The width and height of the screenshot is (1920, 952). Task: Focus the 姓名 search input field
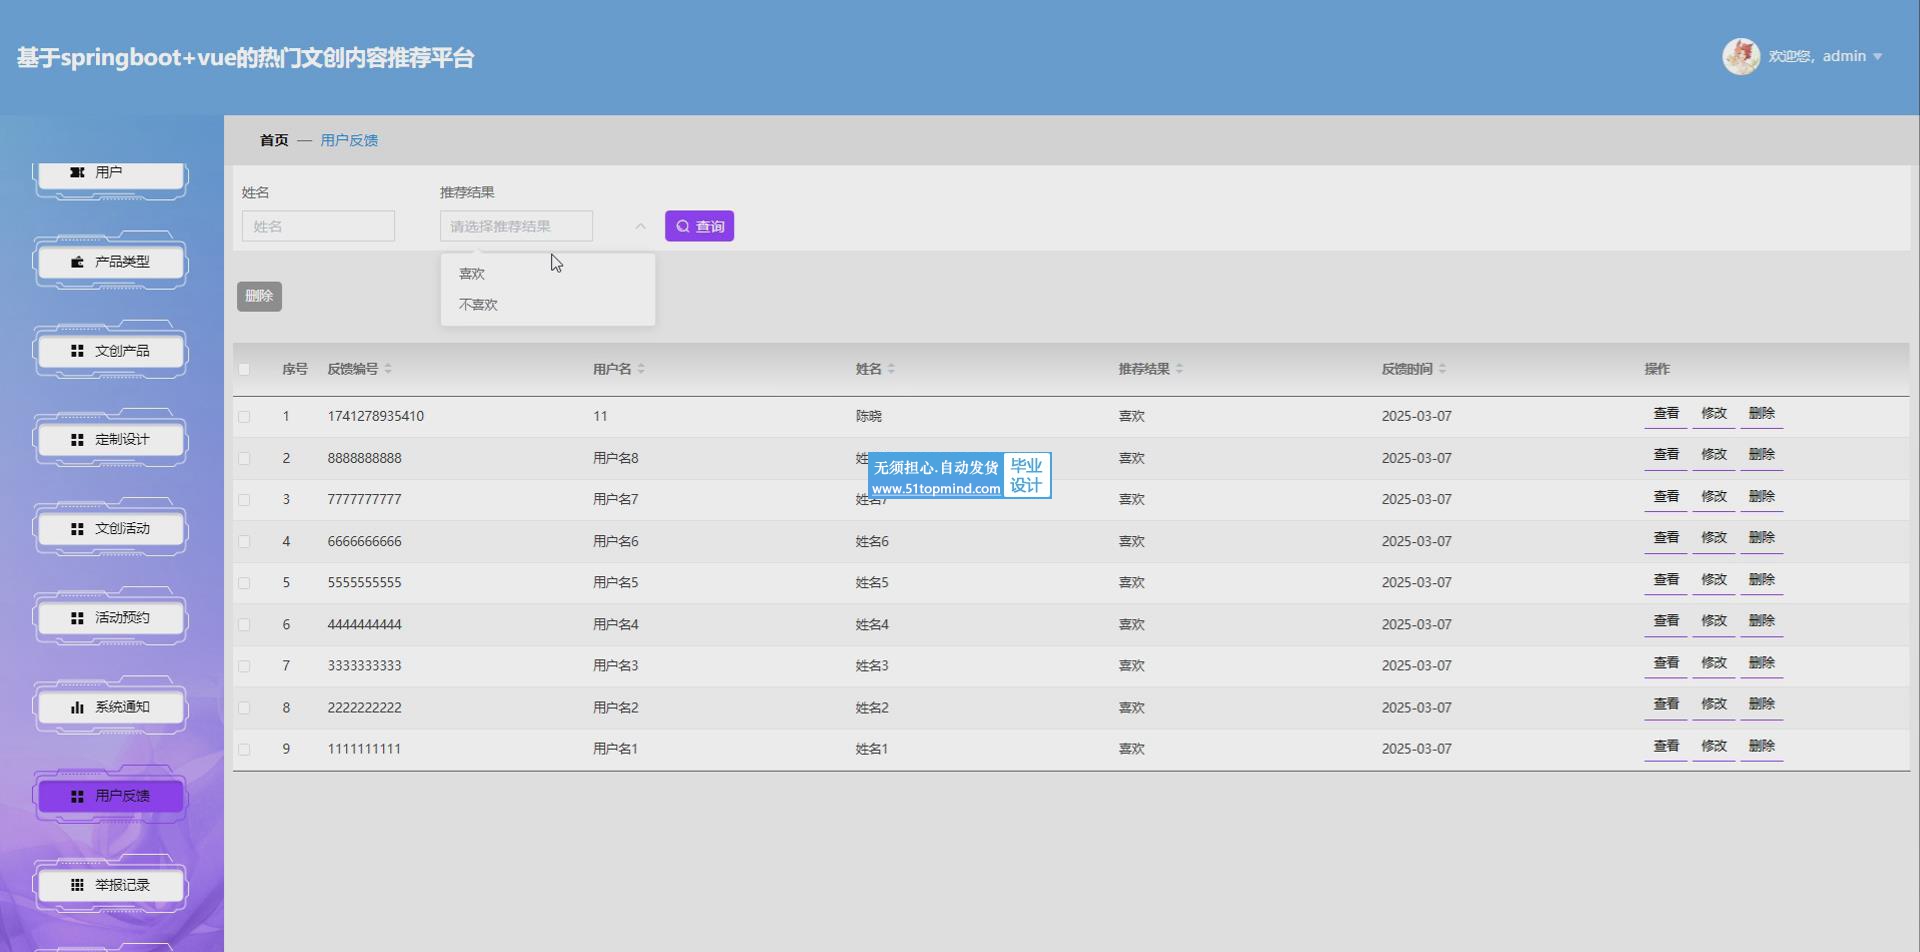tap(318, 227)
